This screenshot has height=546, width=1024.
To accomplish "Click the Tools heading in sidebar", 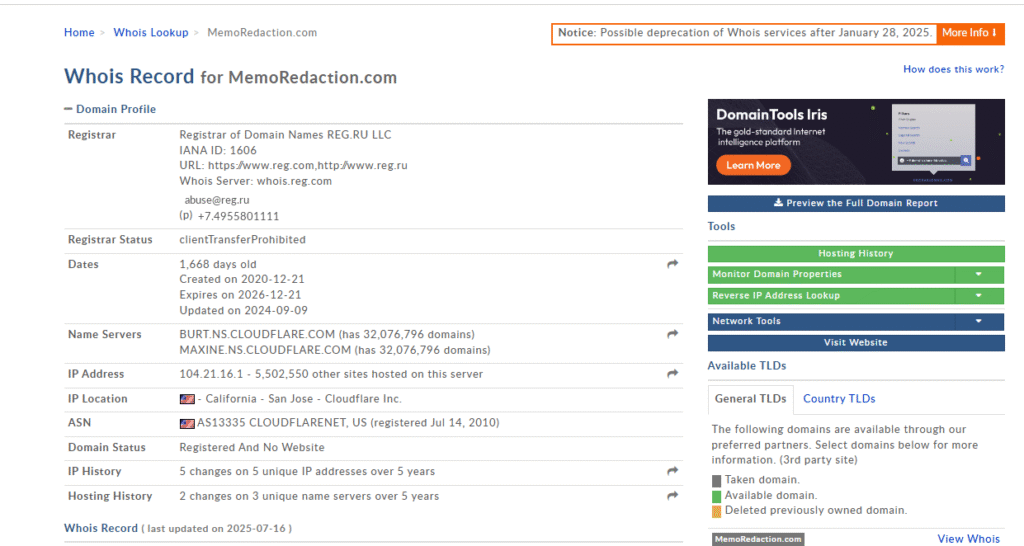I will coord(722,226).
